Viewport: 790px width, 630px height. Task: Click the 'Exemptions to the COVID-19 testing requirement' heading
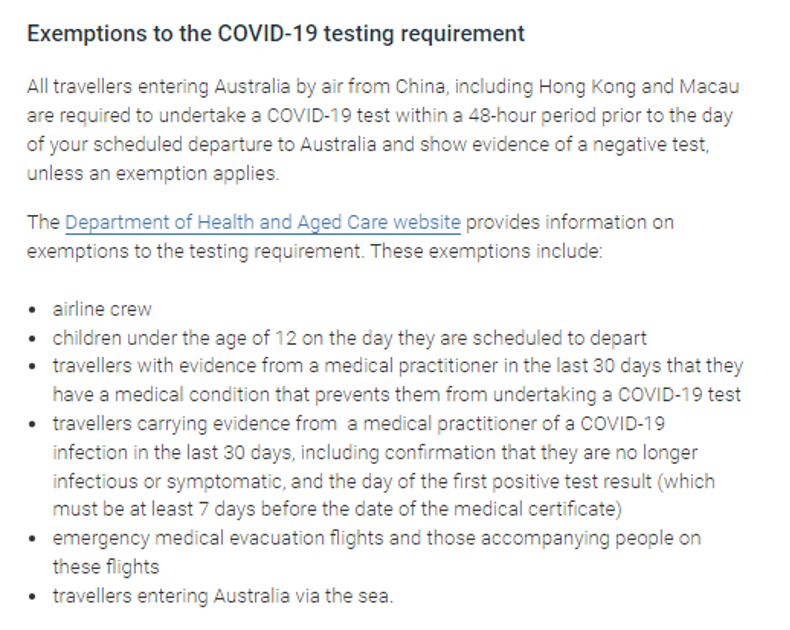tap(275, 34)
